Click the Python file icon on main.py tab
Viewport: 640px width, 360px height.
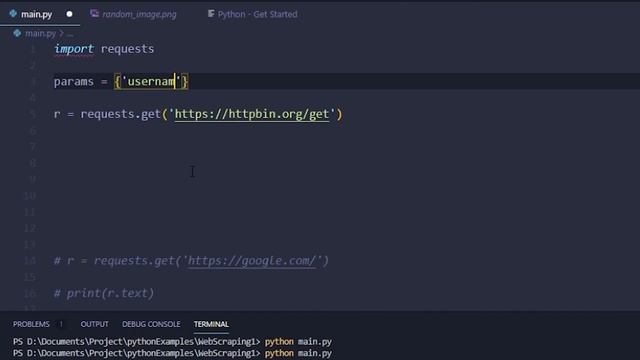13,14
